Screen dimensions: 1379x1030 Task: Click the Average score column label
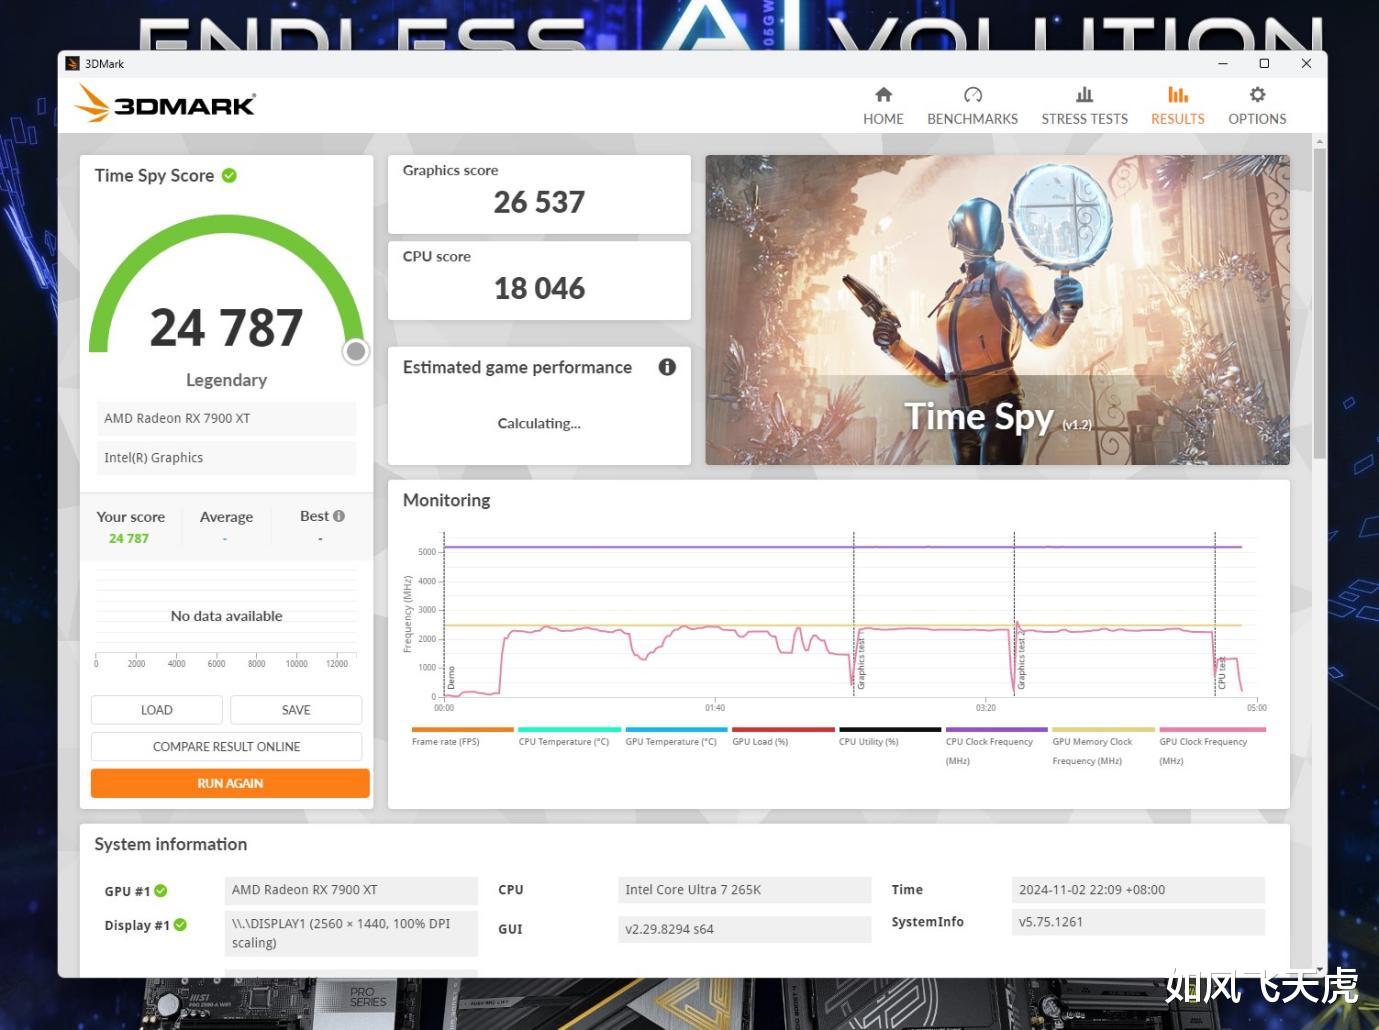(226, 517)
